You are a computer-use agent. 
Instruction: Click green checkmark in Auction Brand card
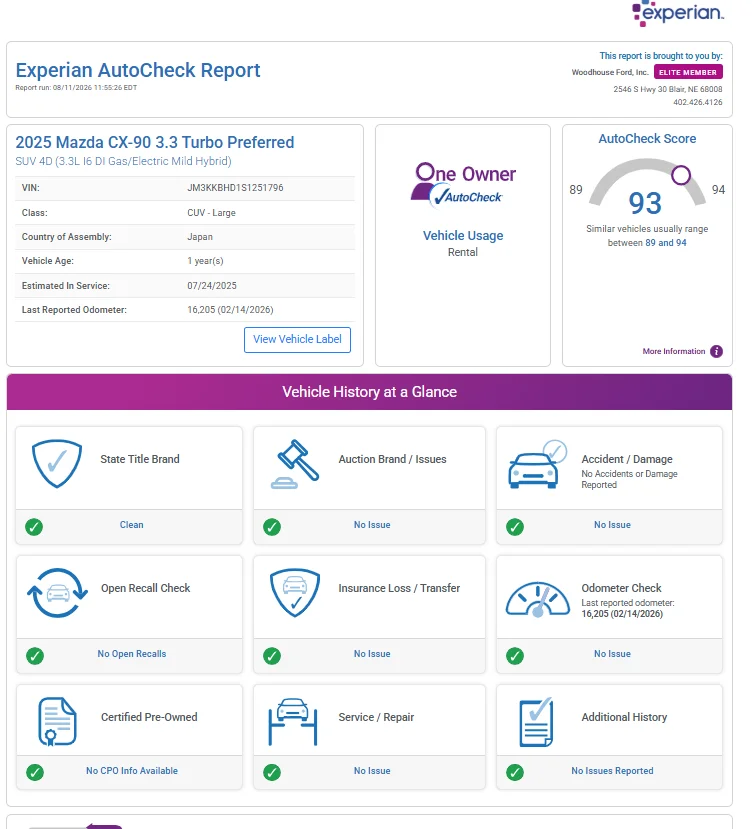point(272,527)
